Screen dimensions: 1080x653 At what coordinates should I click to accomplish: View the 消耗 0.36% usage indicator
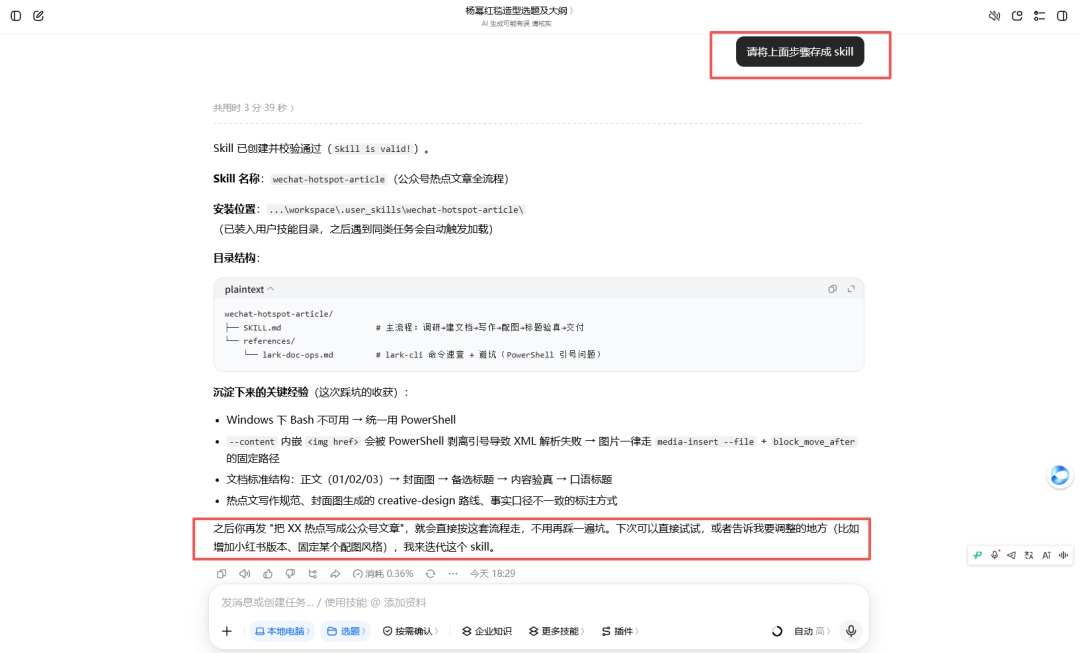pyautogui.click(x=383, y=573)
